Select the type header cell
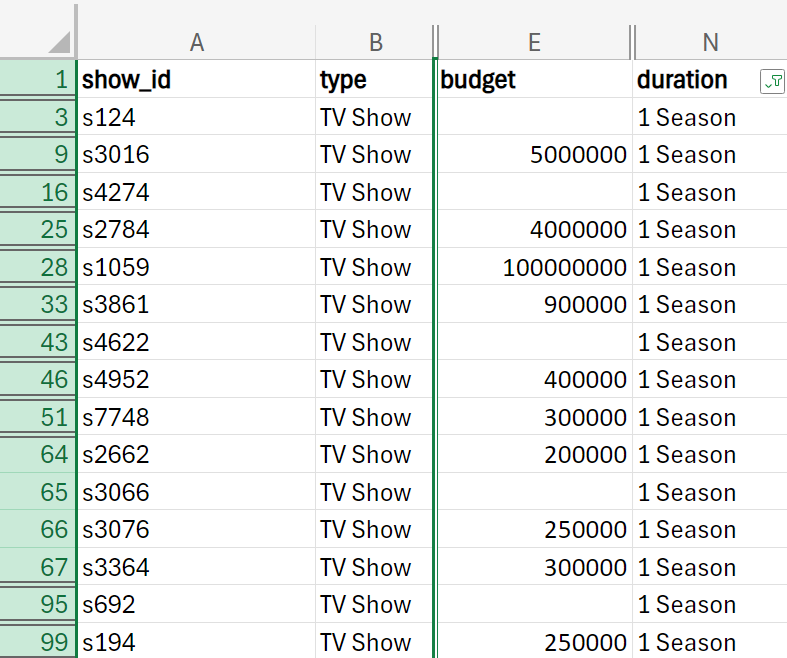The width and height of the screenshot is (787, 658). pyautogui.click(x=375, y=80)
